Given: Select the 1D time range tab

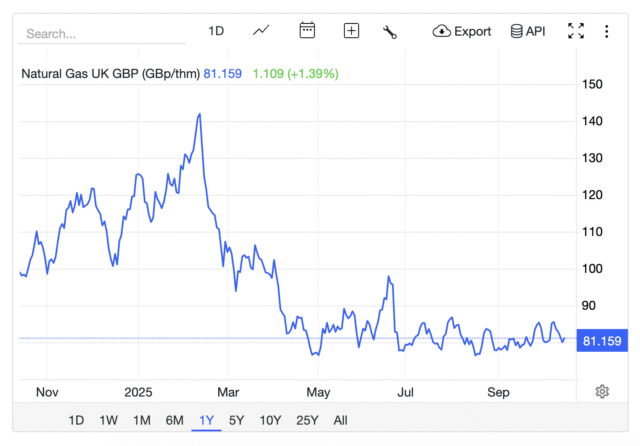Looking at the screenshot, I should 76,420.
